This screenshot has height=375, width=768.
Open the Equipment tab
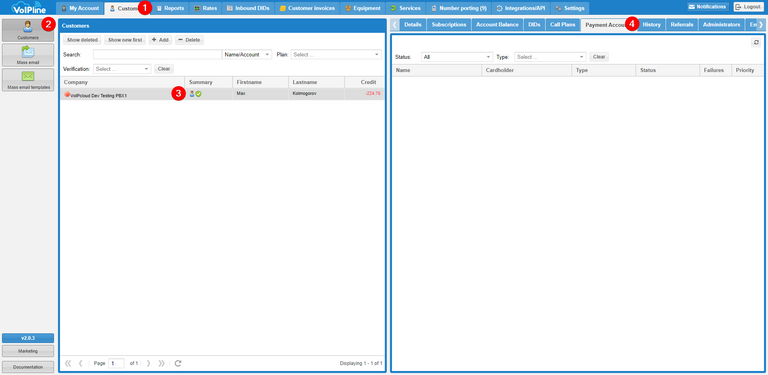point(362,8)
